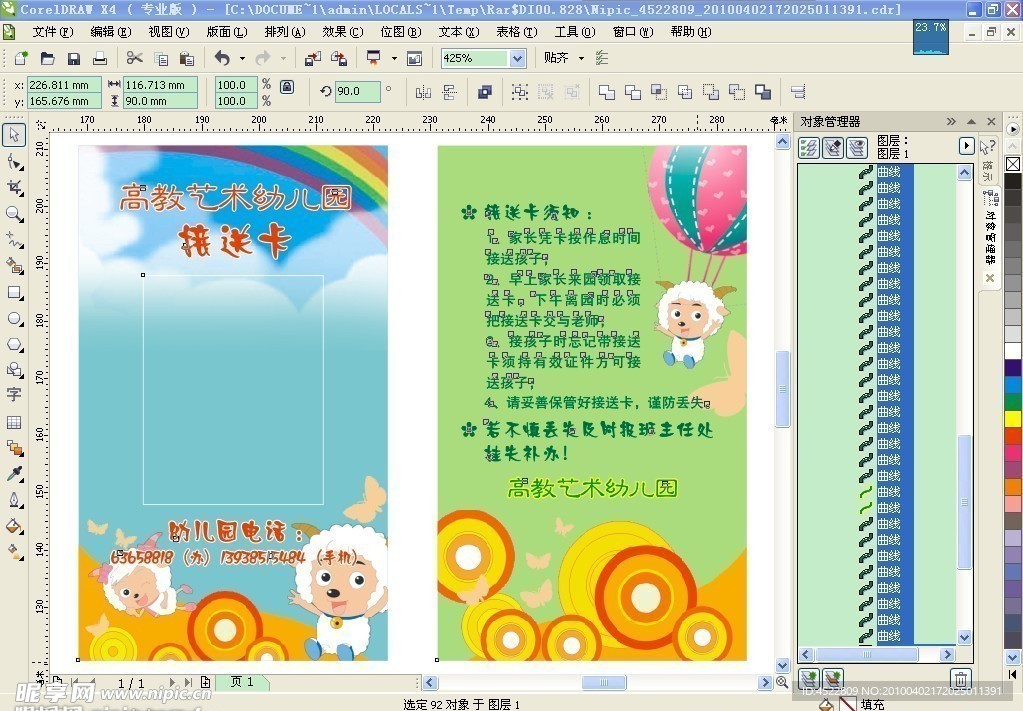Select the Basic Shapes tool

point(14,370)
